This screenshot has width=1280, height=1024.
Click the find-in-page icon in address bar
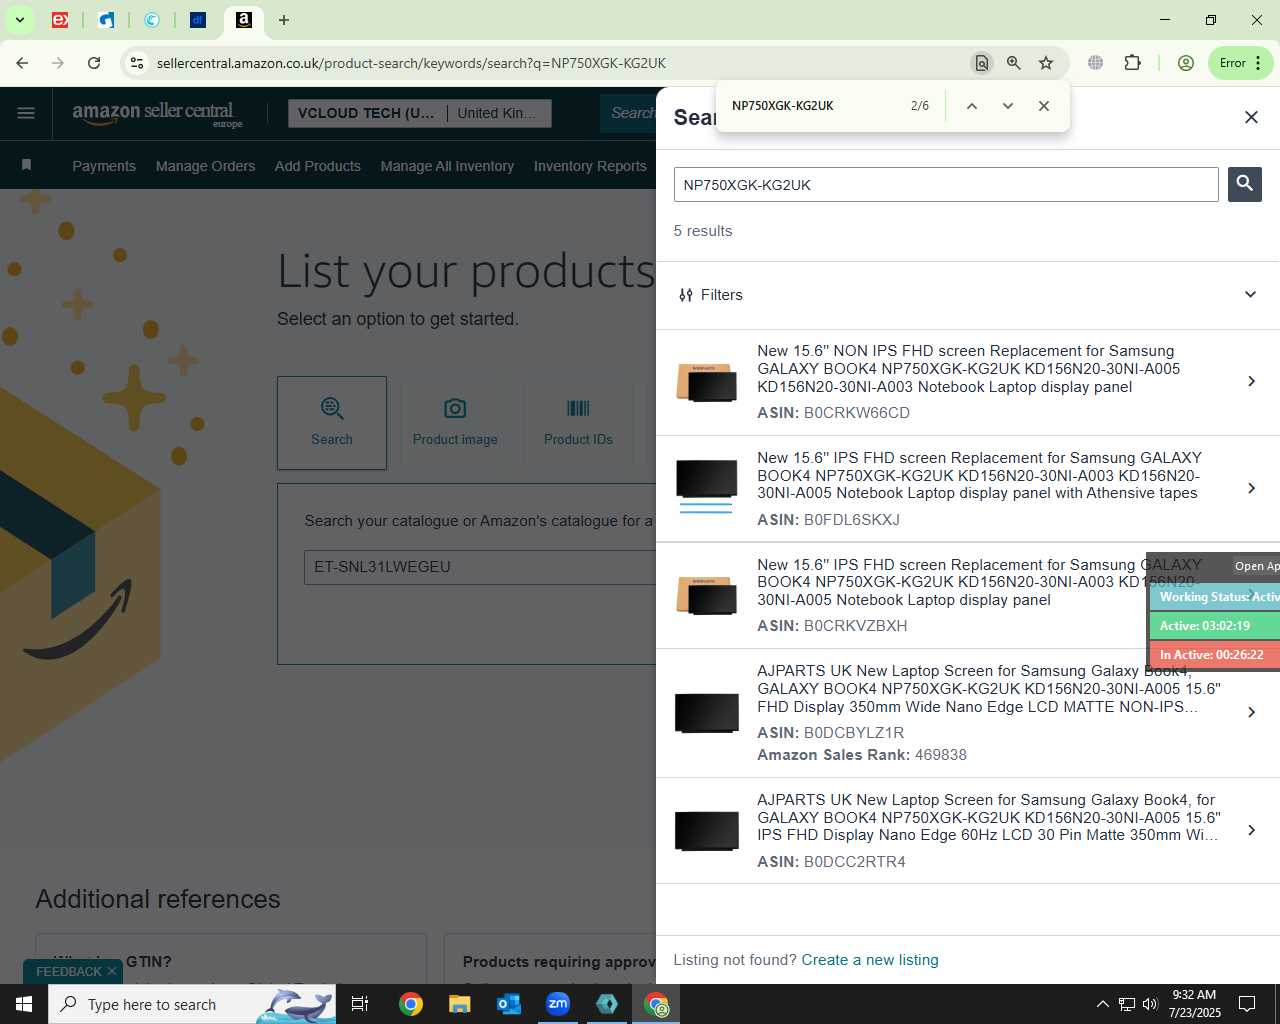pos(982,63)
